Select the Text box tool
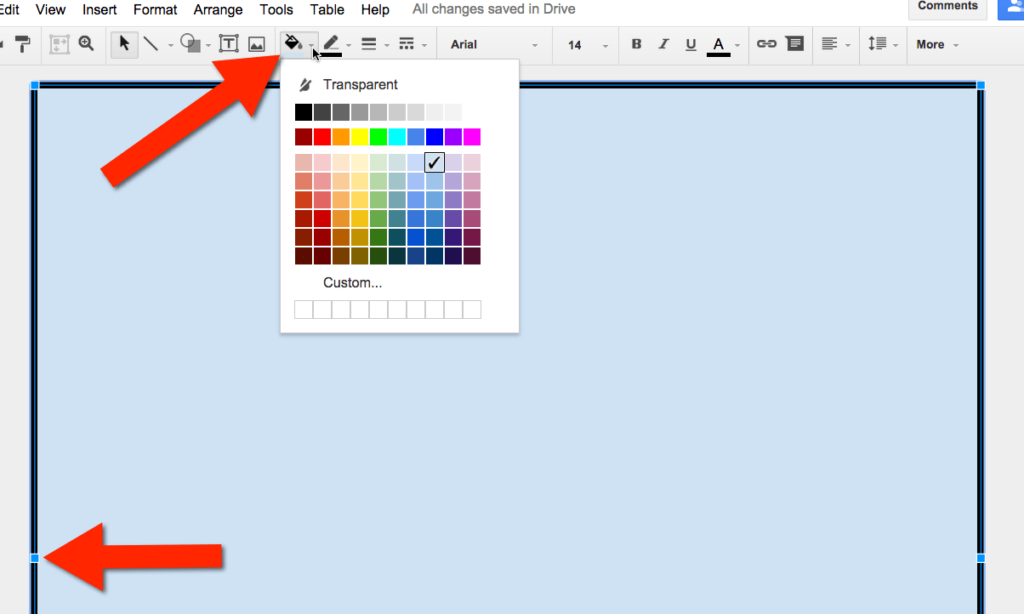This screenshot has width=1024, height=614. click(x=228, y=44)
